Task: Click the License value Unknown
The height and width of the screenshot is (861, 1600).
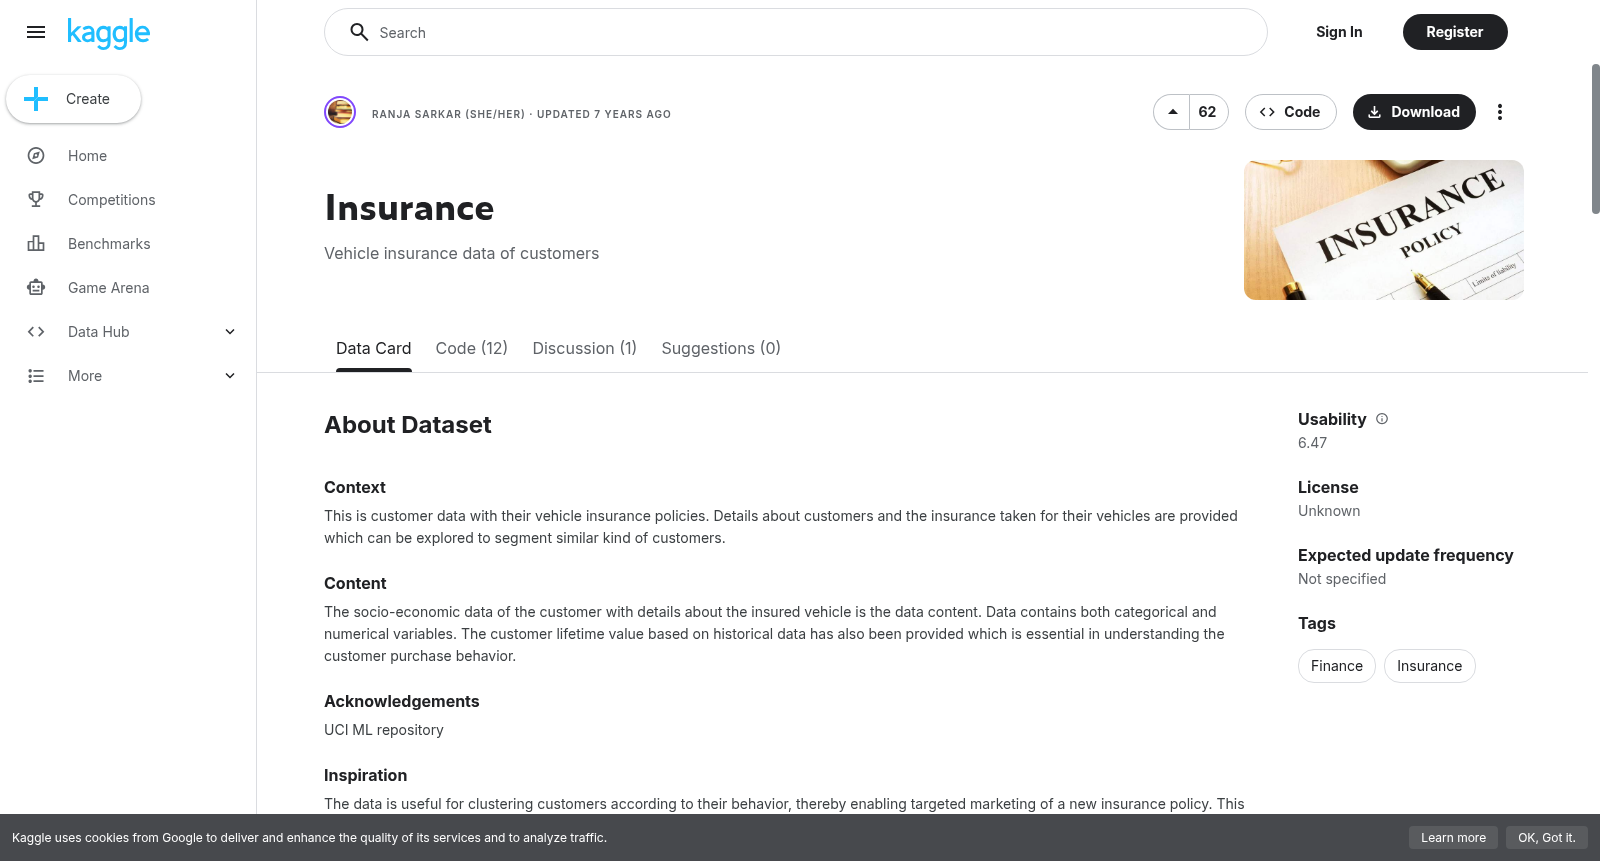Action: (1329, 511)
